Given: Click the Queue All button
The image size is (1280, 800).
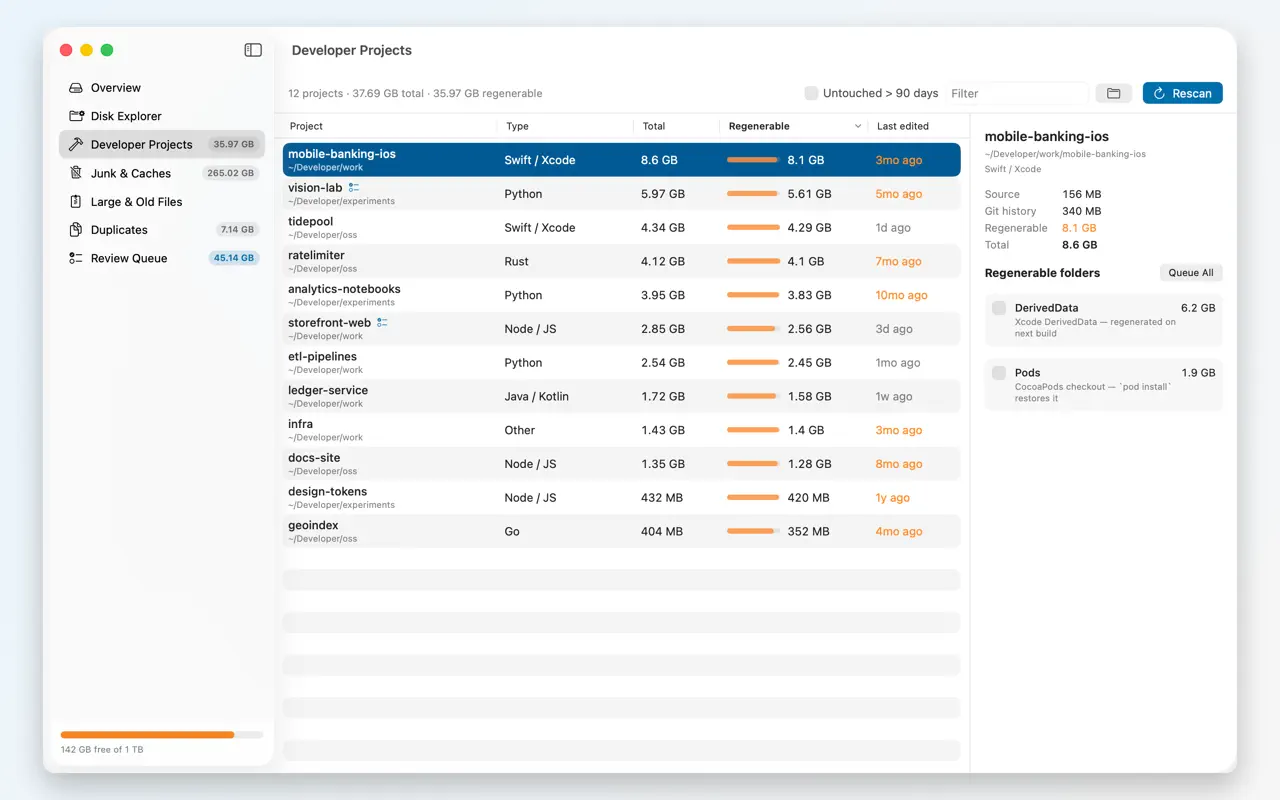Looking at the screenshot, I should click(x=1191, y=273).
